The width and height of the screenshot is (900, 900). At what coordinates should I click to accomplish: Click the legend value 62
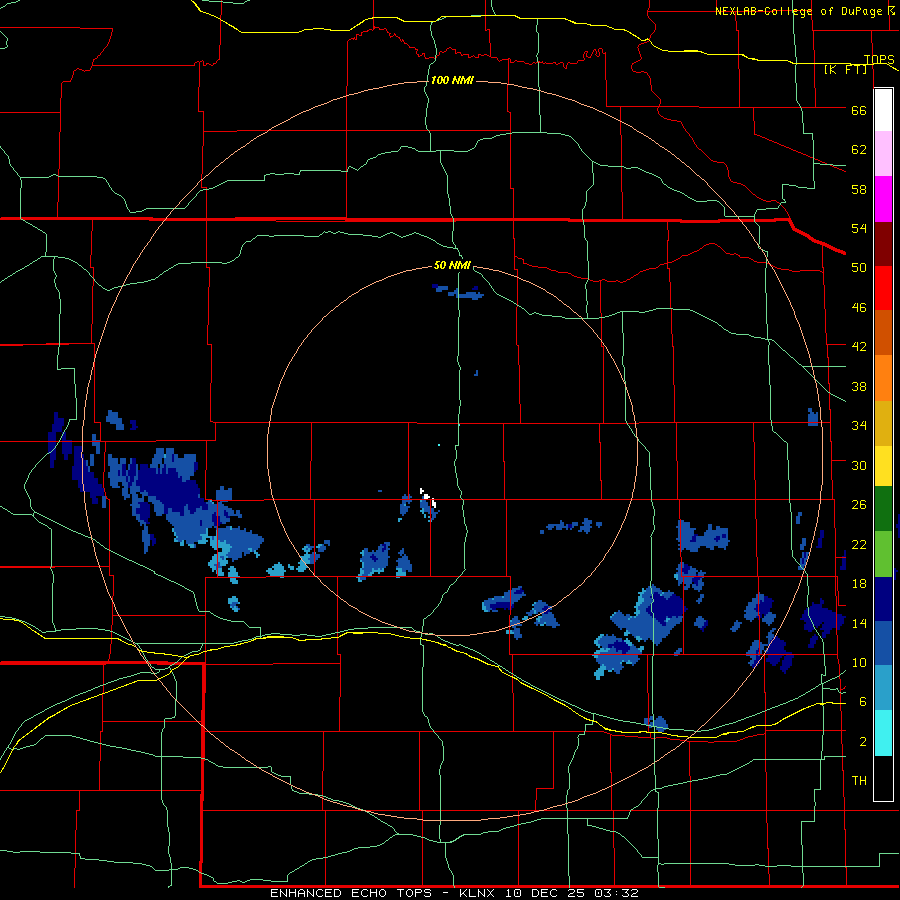[x=859, y=150]
